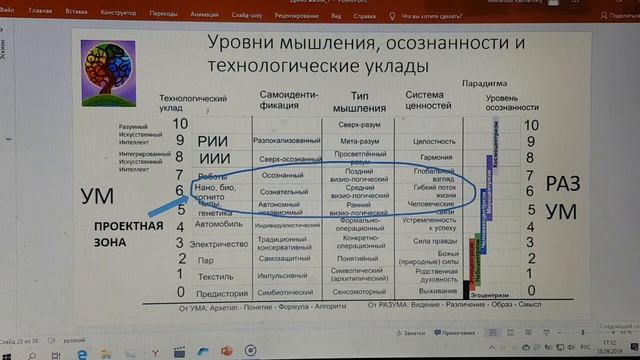Screen dimensions: 640x360
Task: Select the slide title text
Action: (x=366, y=54)
